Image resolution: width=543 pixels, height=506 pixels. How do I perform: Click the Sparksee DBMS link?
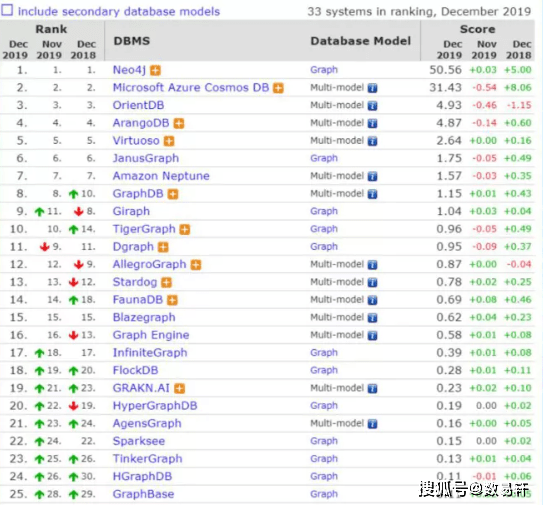[x=139, y=441]
